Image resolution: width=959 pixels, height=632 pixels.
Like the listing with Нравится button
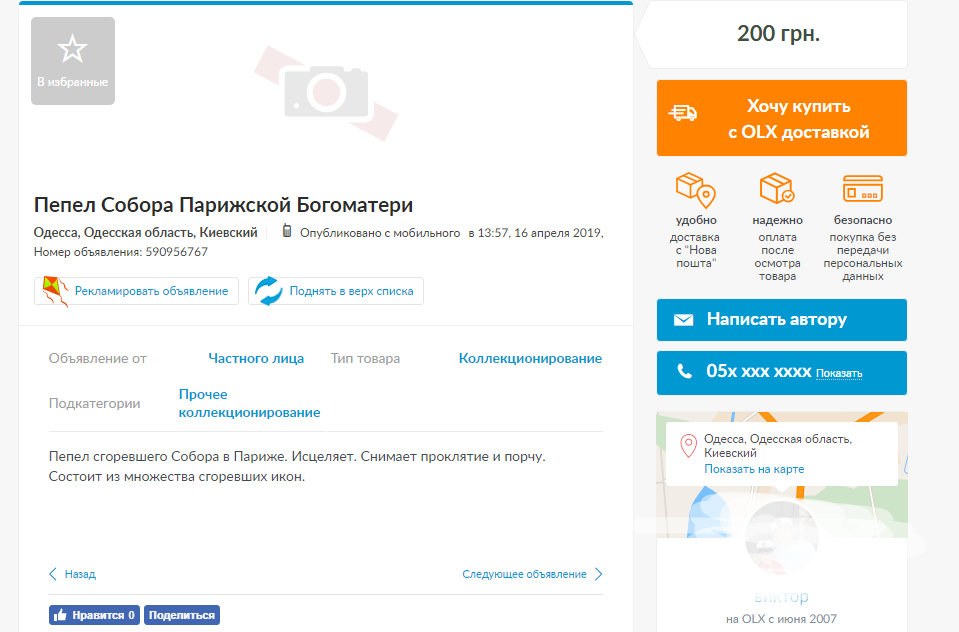click(94, 615)
